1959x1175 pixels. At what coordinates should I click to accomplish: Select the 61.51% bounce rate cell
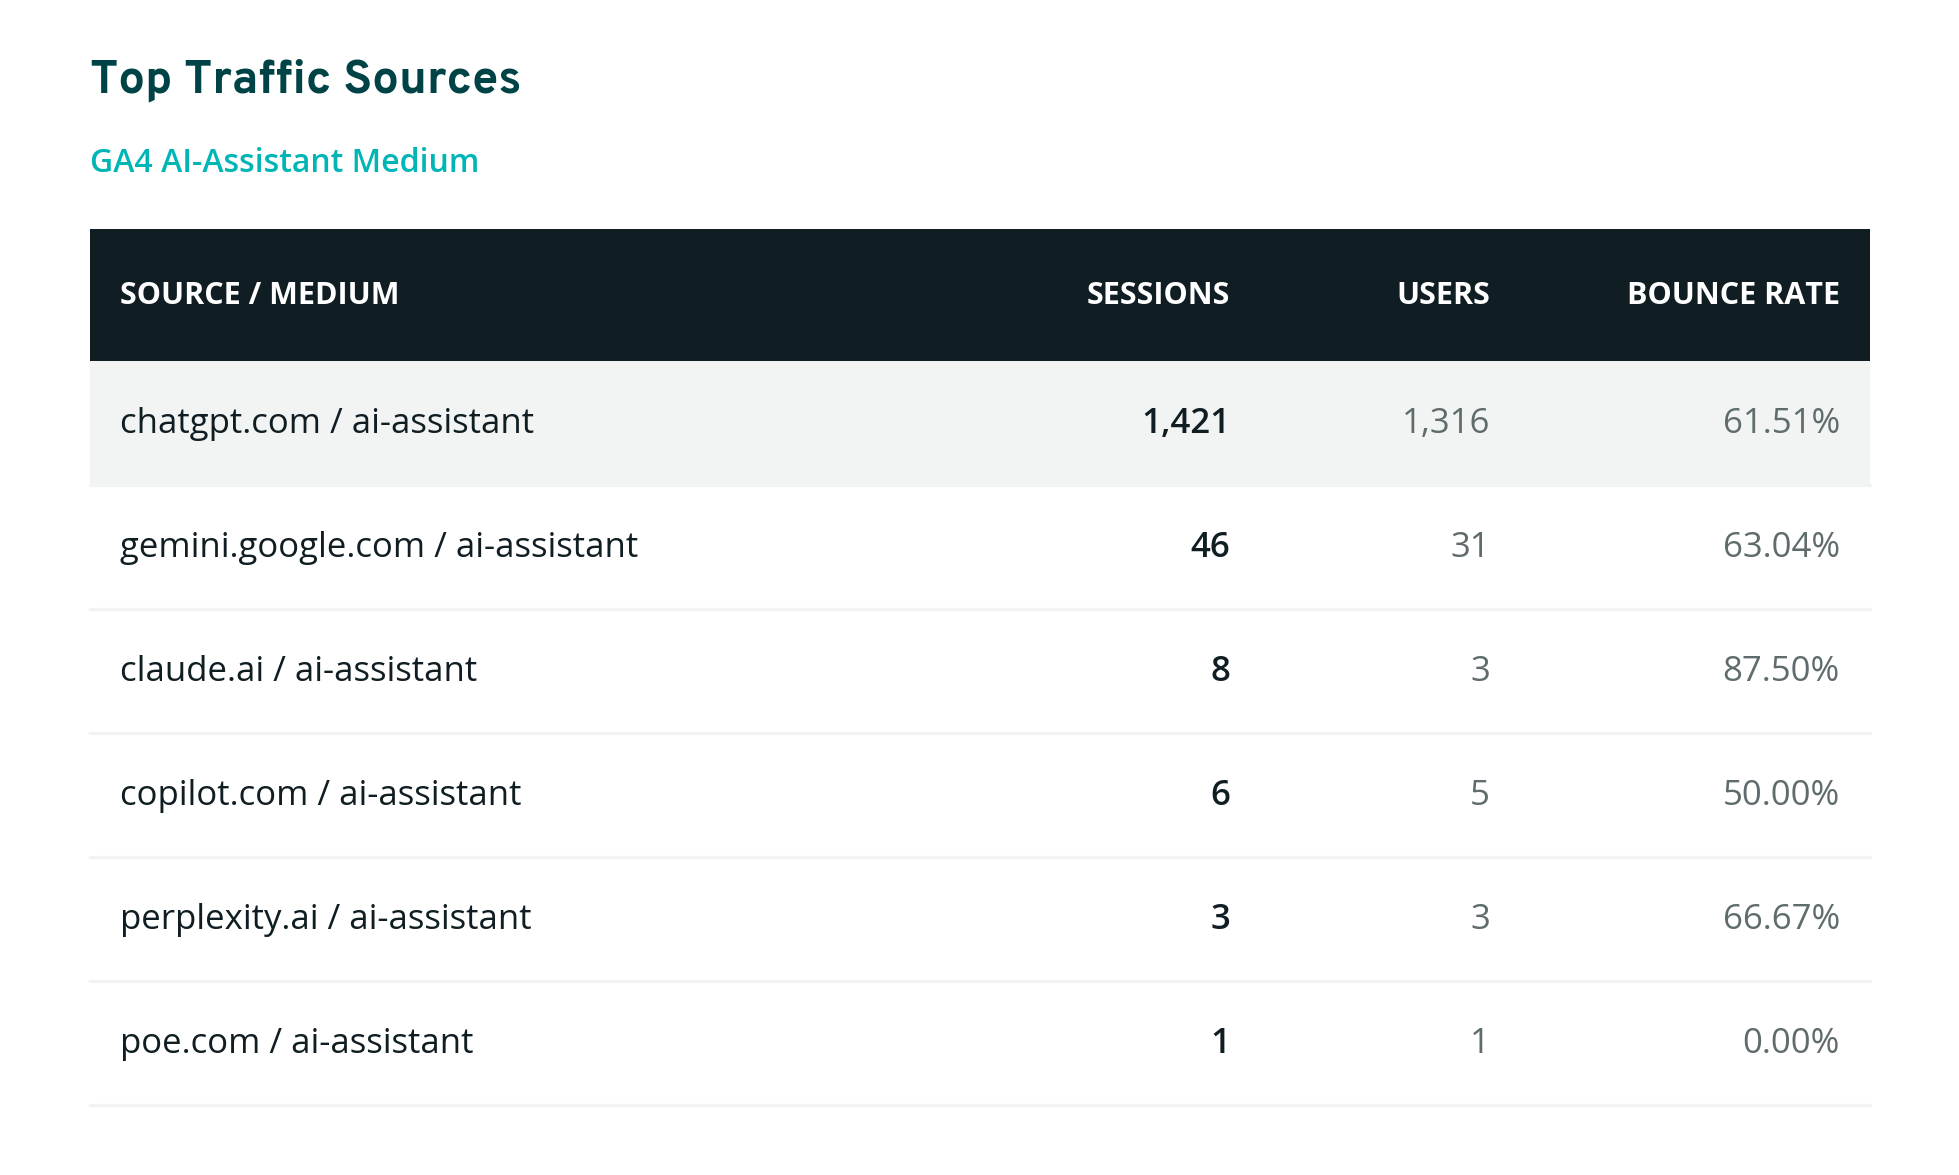point(1781,421)
